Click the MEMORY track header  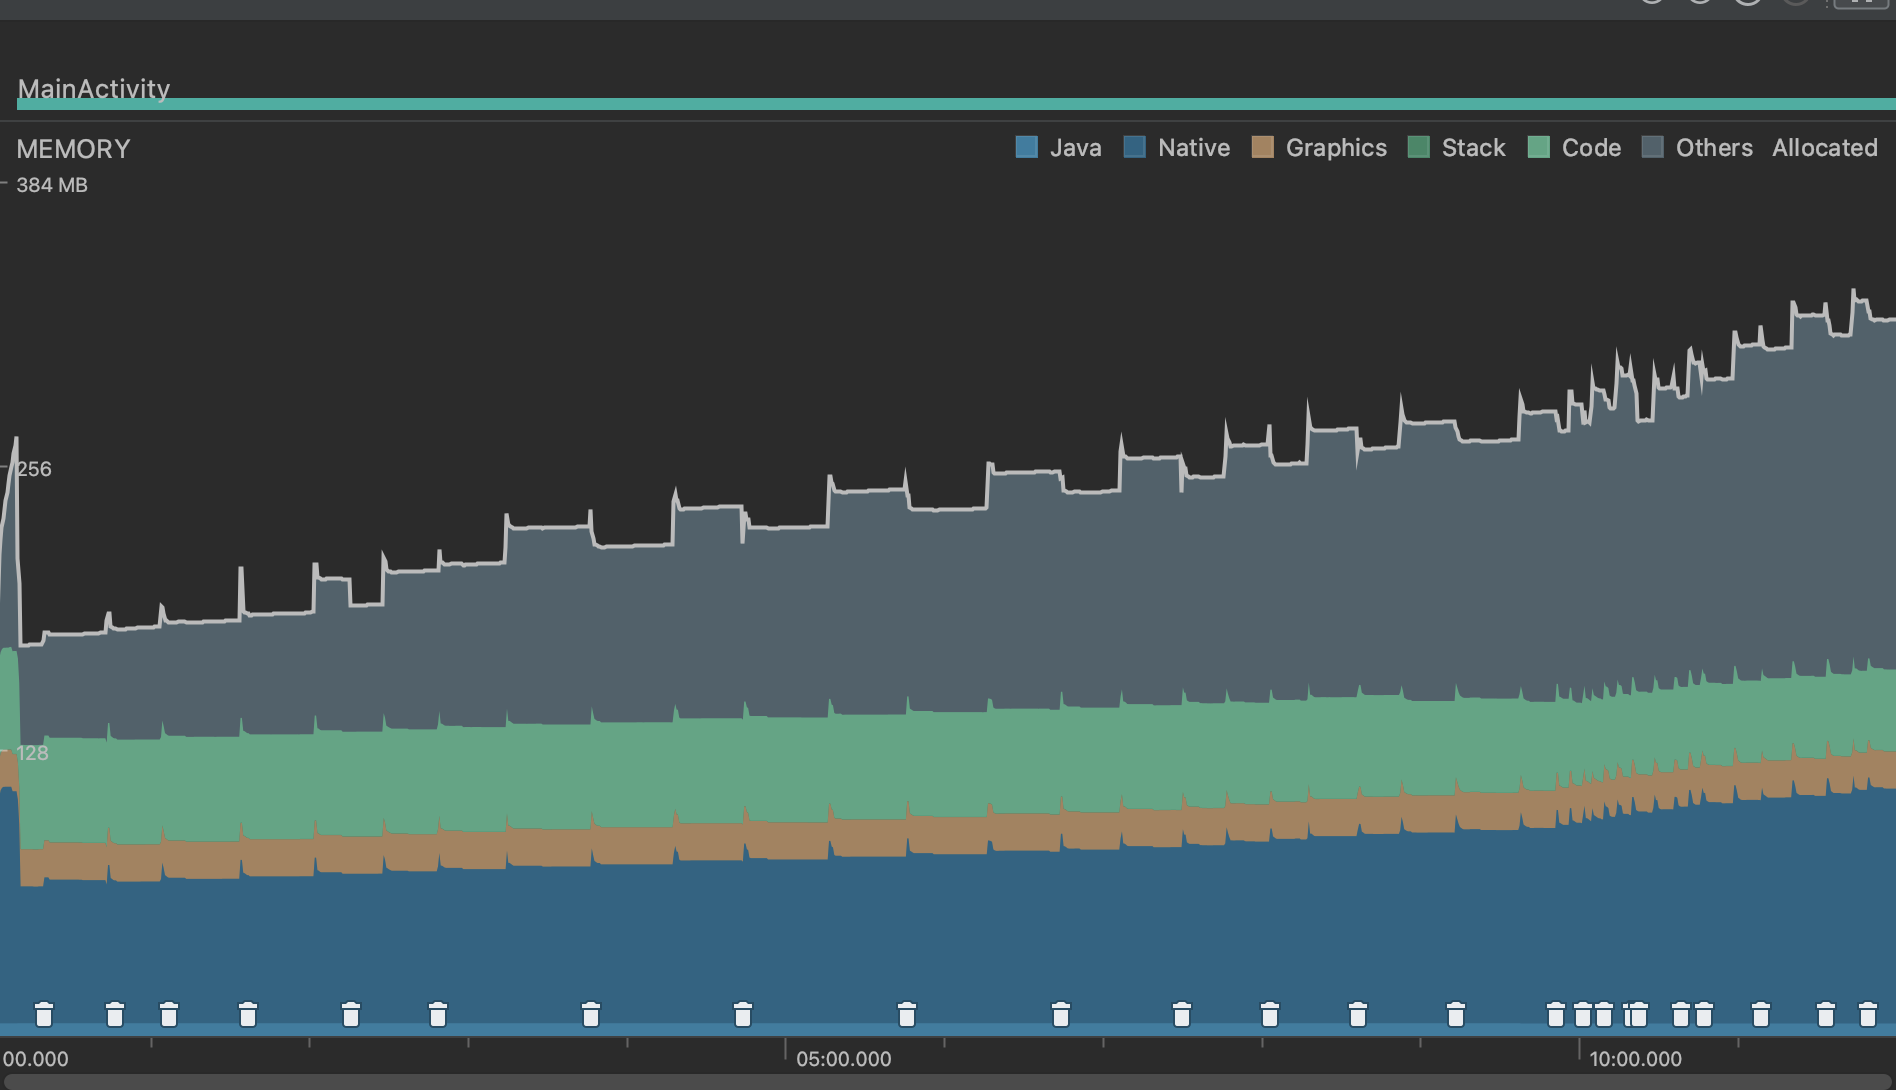point(73,148)
